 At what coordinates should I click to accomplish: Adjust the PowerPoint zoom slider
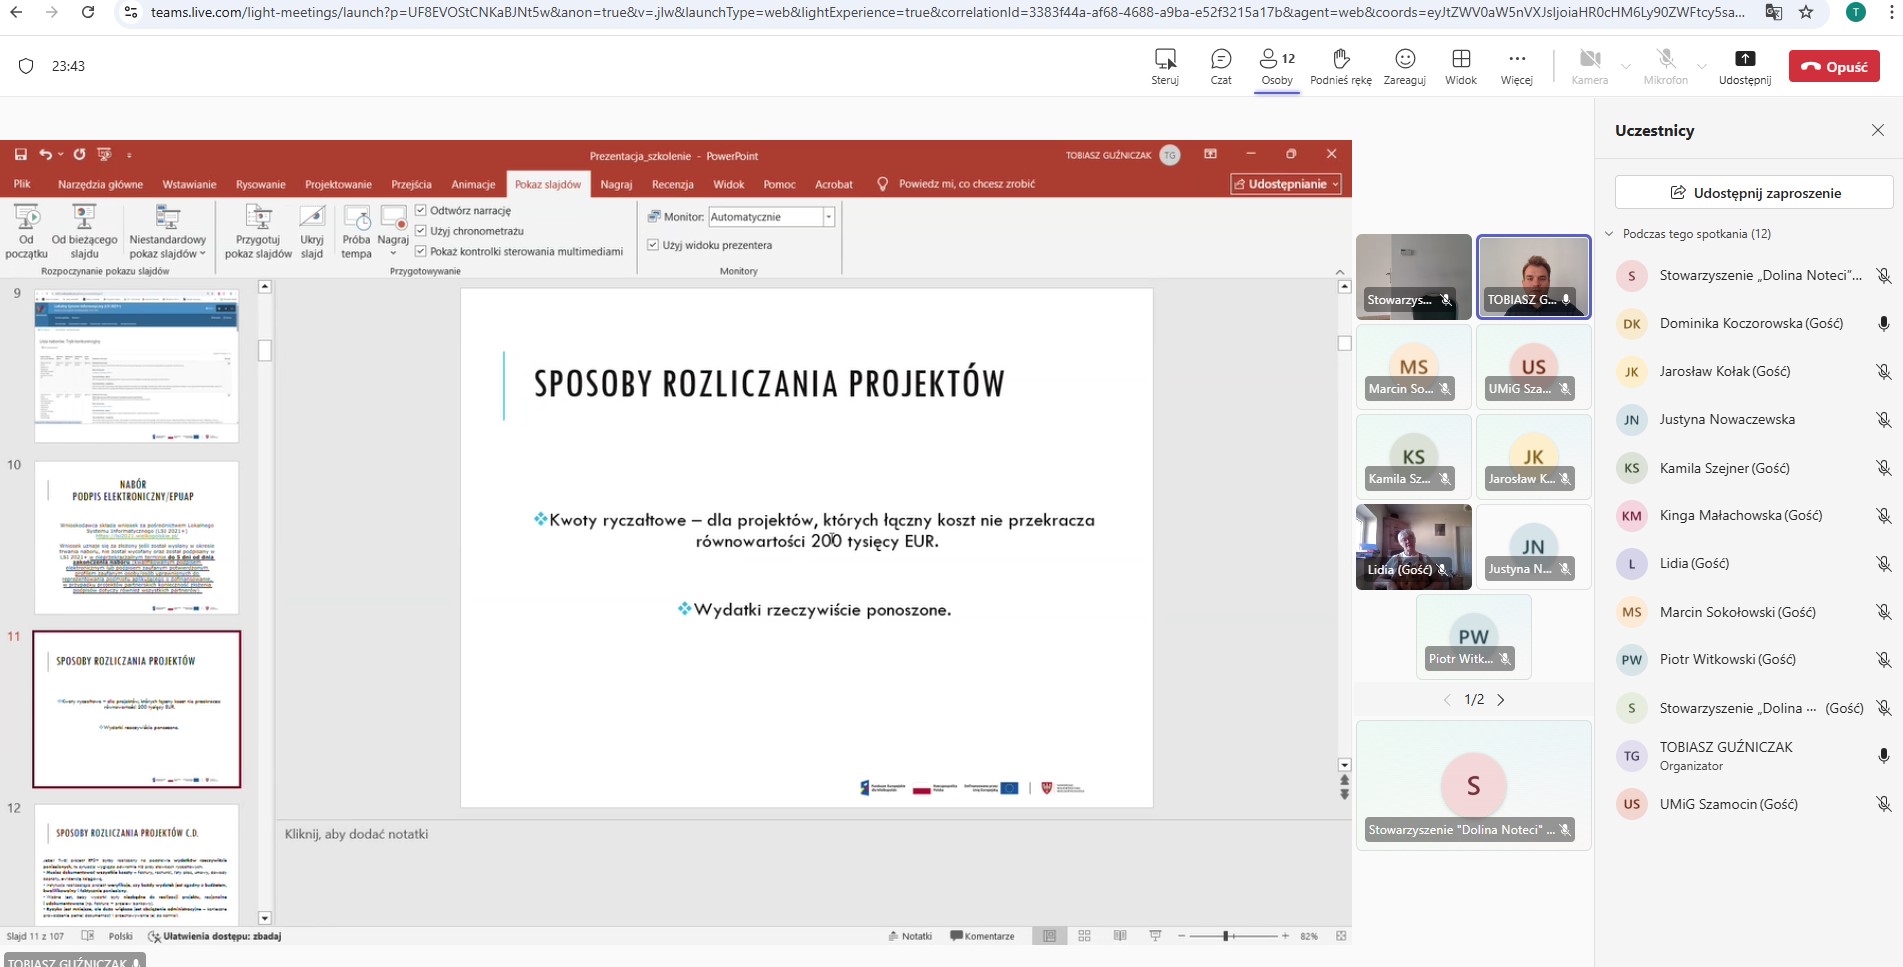click(x=1226, y=936)
